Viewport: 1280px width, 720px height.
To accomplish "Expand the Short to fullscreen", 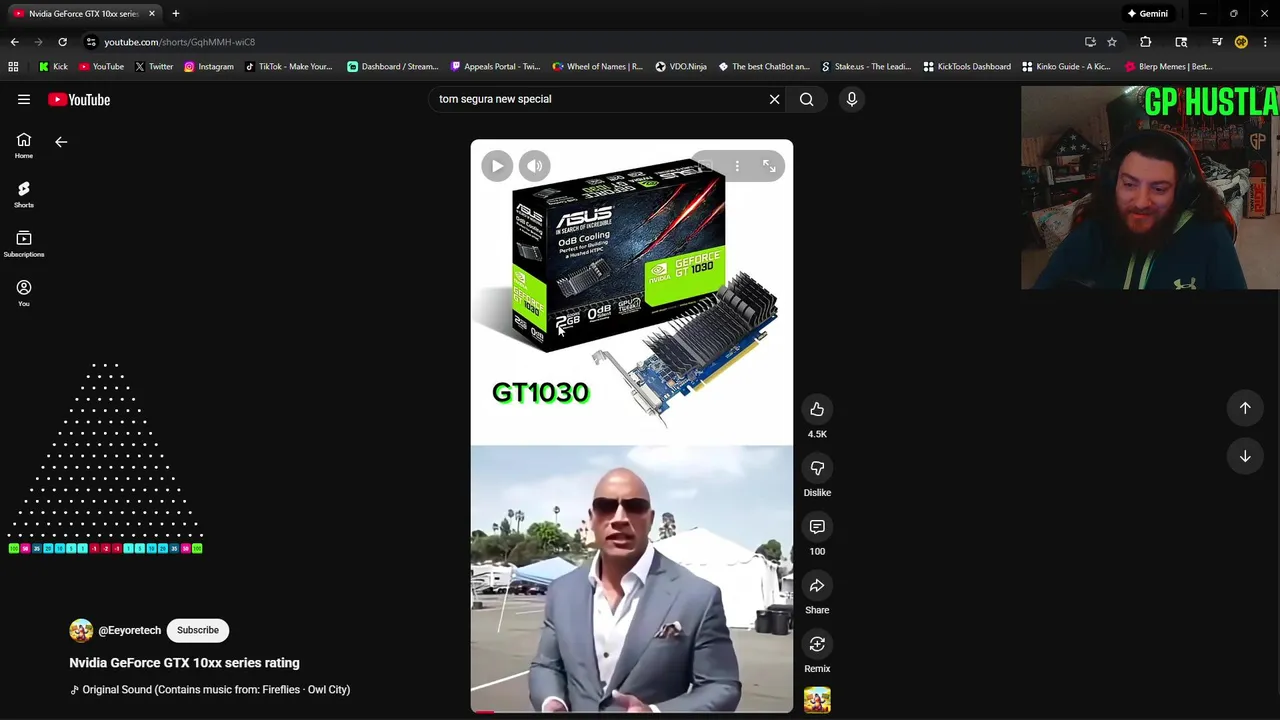I will tap(769, 166).
